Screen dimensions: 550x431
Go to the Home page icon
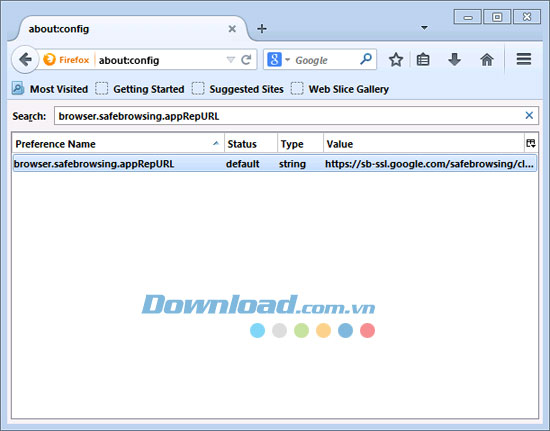(487, 60)
